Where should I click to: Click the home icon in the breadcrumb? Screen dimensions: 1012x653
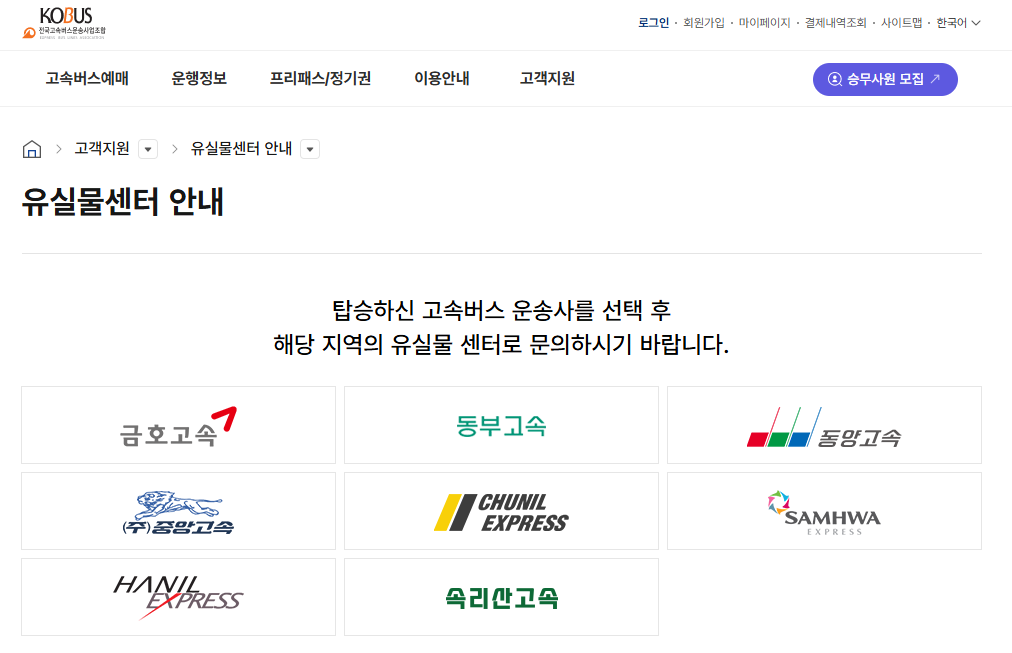coord(31,147)
